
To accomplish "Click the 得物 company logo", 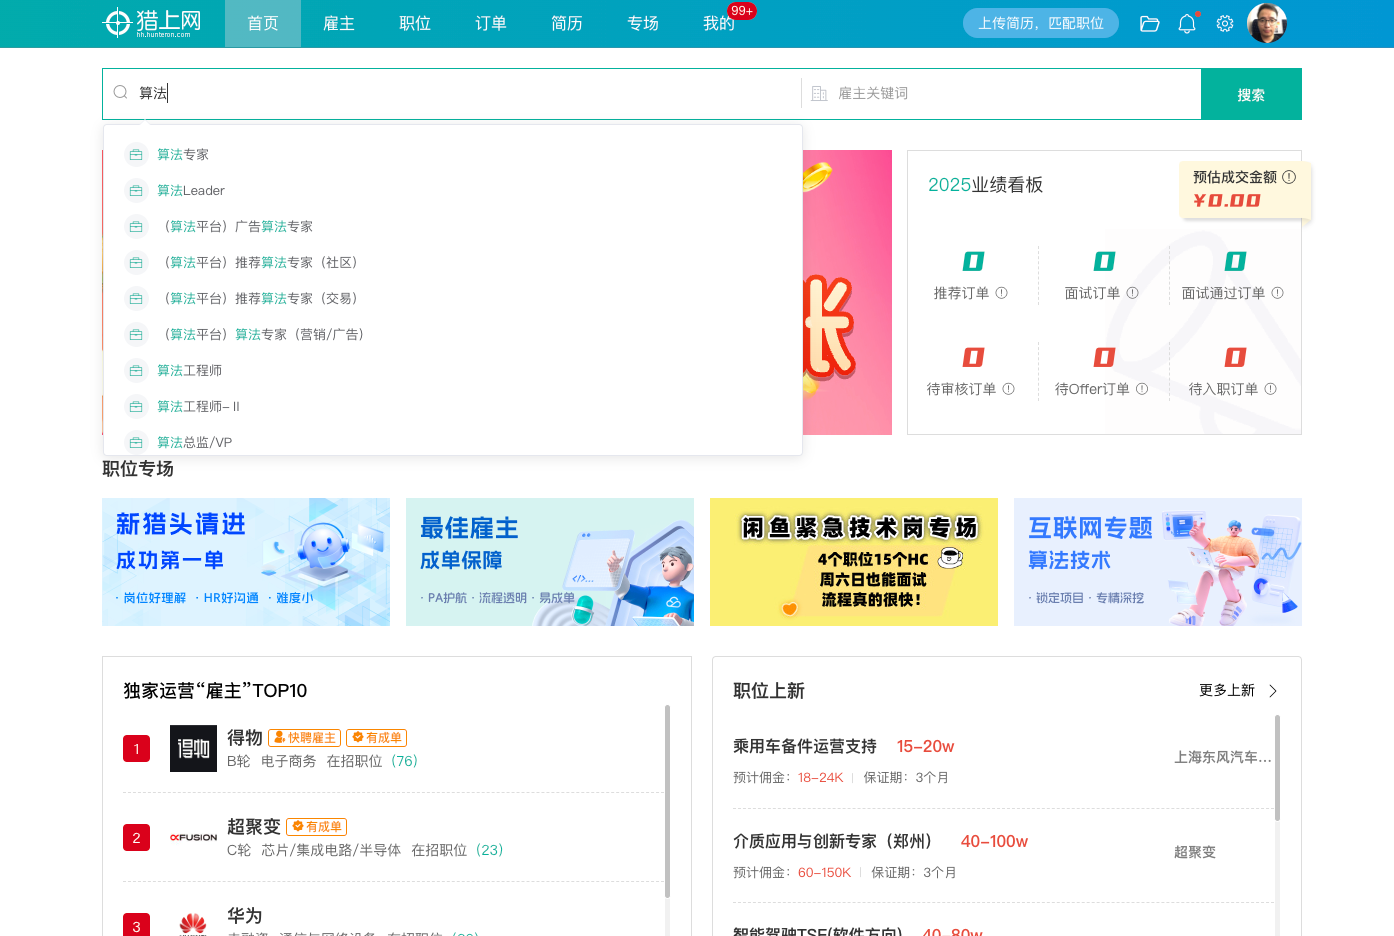I will pyautogui.click(x=193, y=748).
